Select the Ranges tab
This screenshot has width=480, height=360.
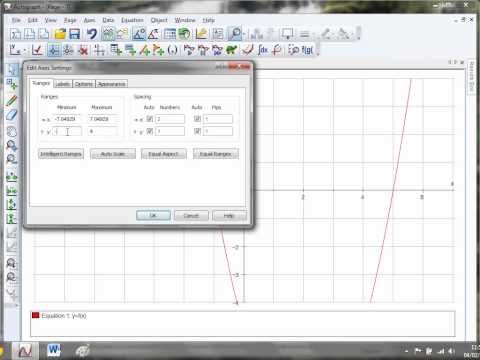click(41, 83)
